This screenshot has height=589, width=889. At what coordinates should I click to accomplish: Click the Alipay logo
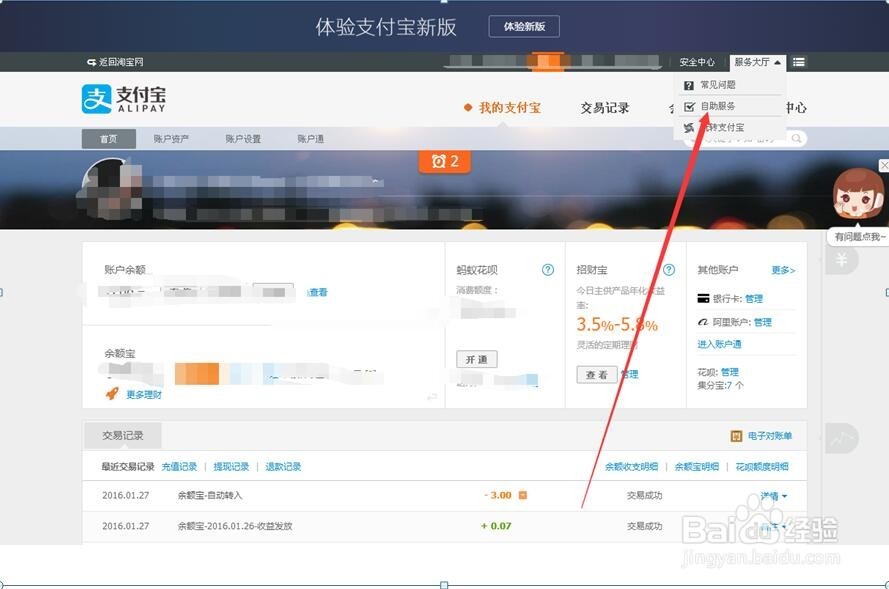124,99
